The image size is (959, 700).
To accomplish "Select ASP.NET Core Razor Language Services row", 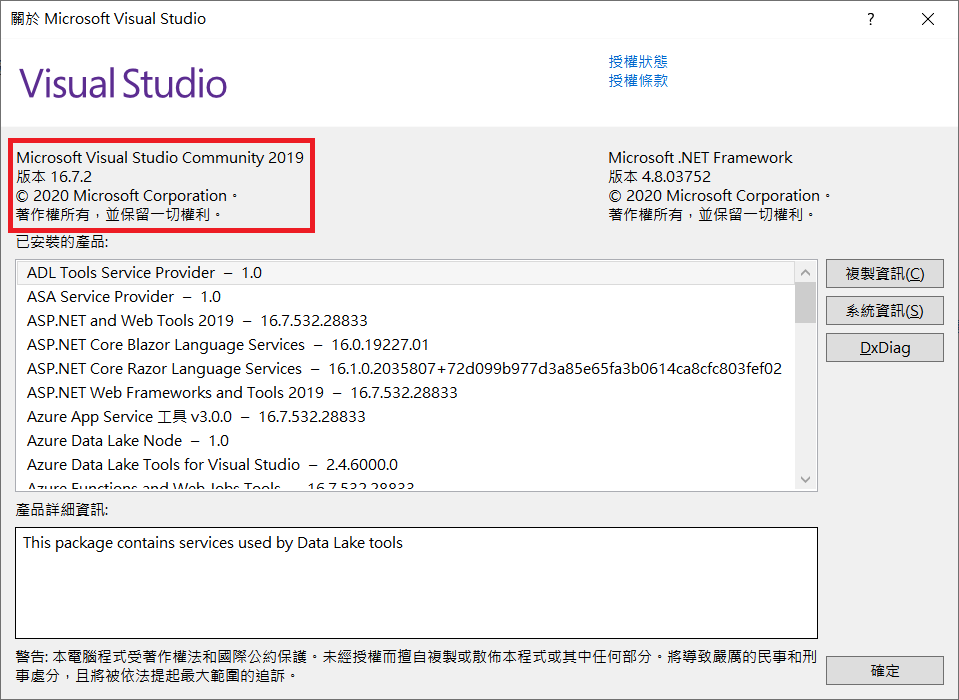I will coord(405,369).
